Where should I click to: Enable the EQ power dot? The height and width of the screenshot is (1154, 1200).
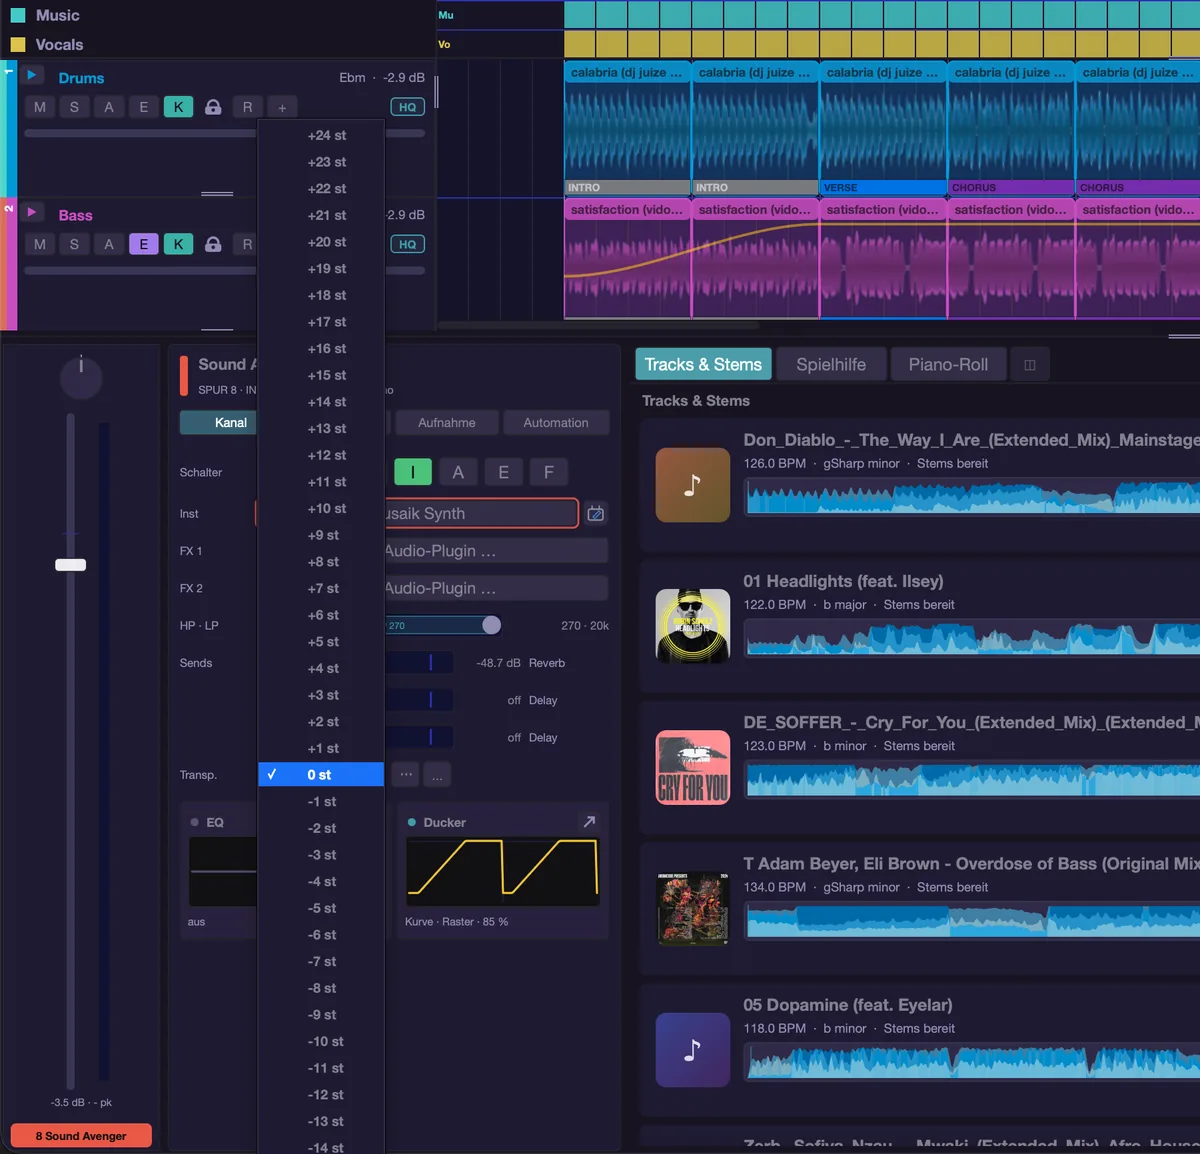[x=195, y=822]
